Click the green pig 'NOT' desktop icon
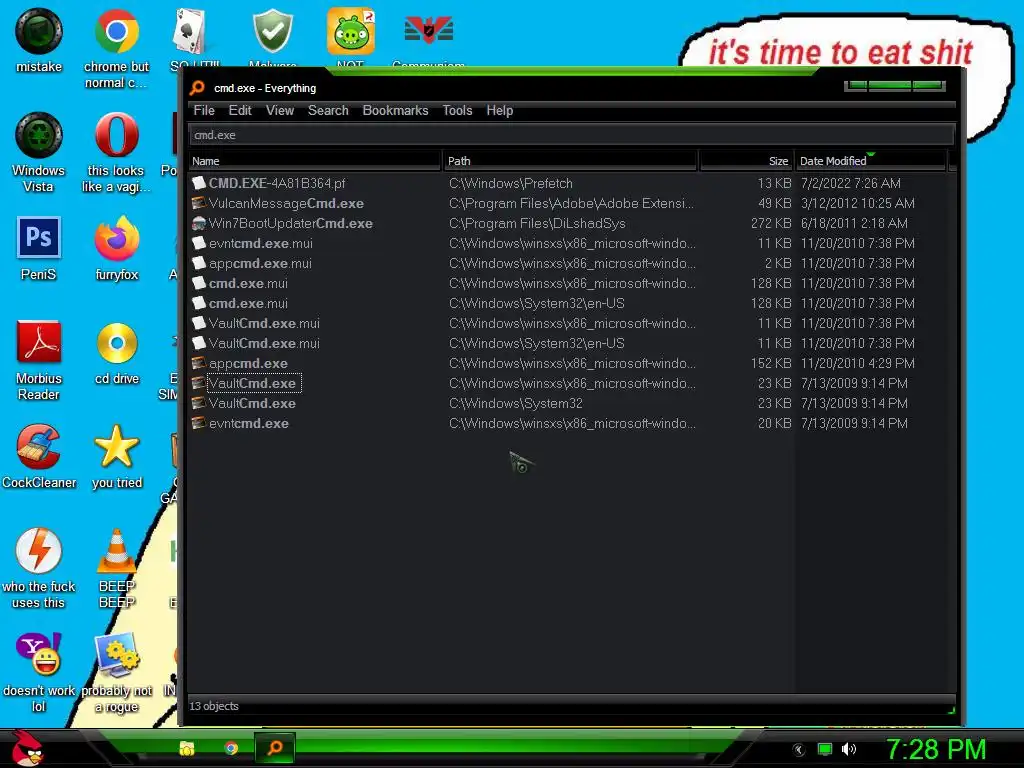 point(351,33)
